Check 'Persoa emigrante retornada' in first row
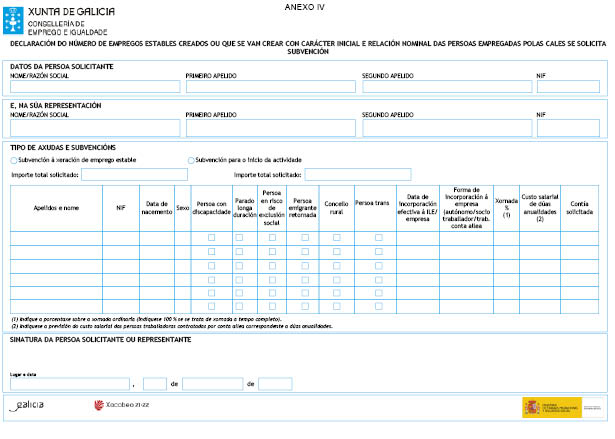 [x=304, y=237]
